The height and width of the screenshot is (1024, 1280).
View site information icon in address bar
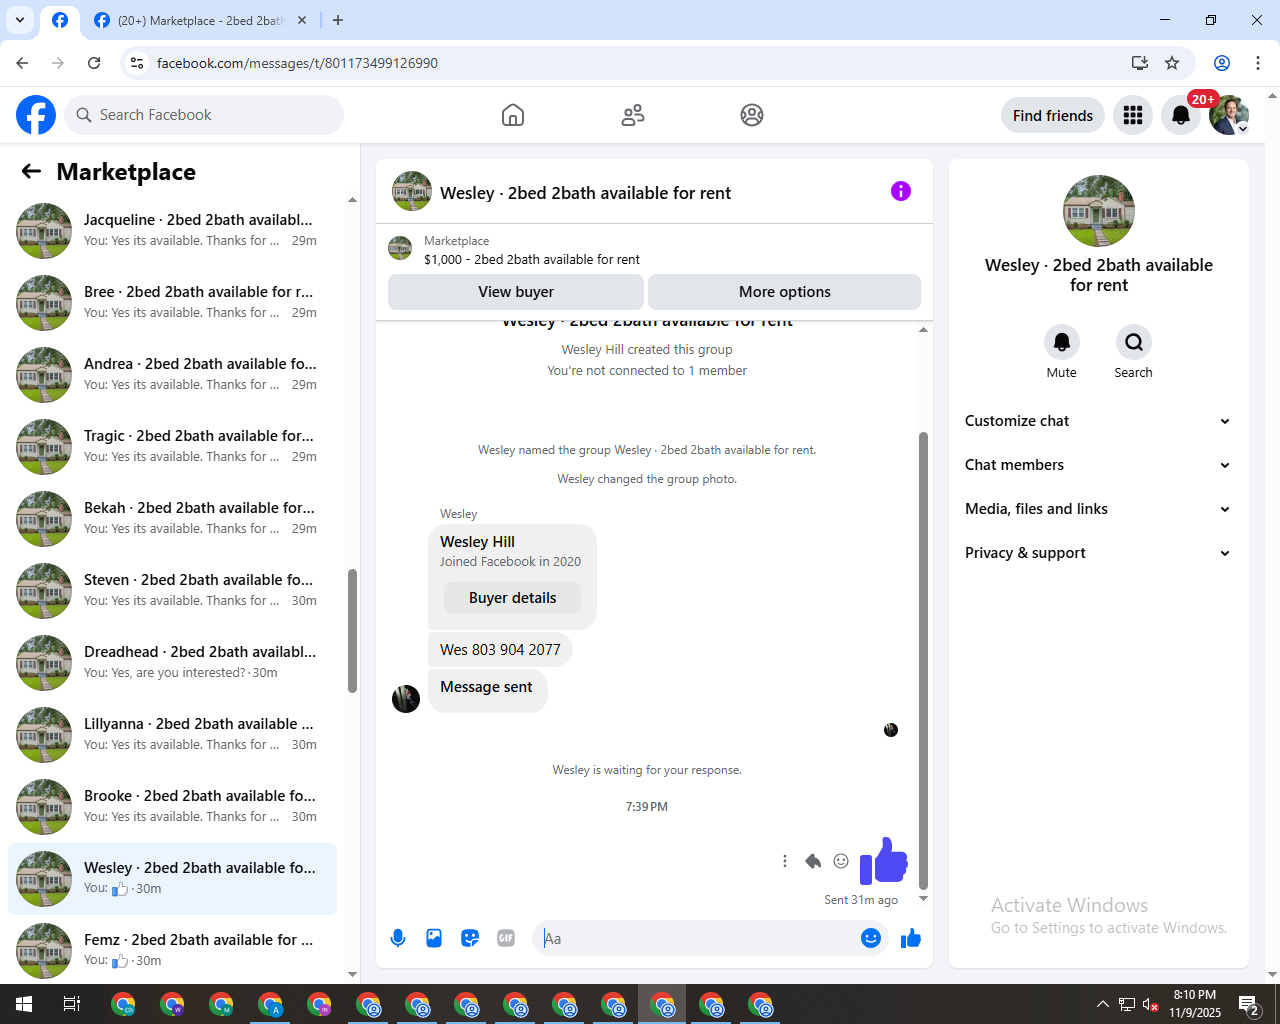click(138, 63)
